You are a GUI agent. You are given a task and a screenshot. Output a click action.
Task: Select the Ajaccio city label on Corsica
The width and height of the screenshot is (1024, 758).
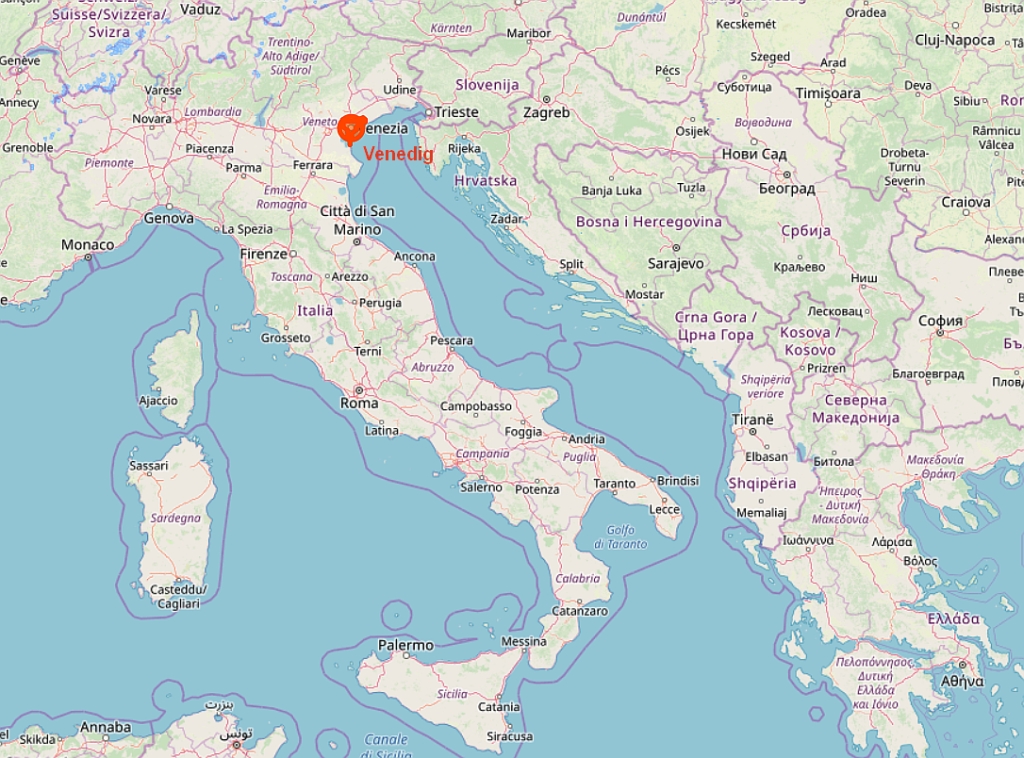tap(158, 401)
